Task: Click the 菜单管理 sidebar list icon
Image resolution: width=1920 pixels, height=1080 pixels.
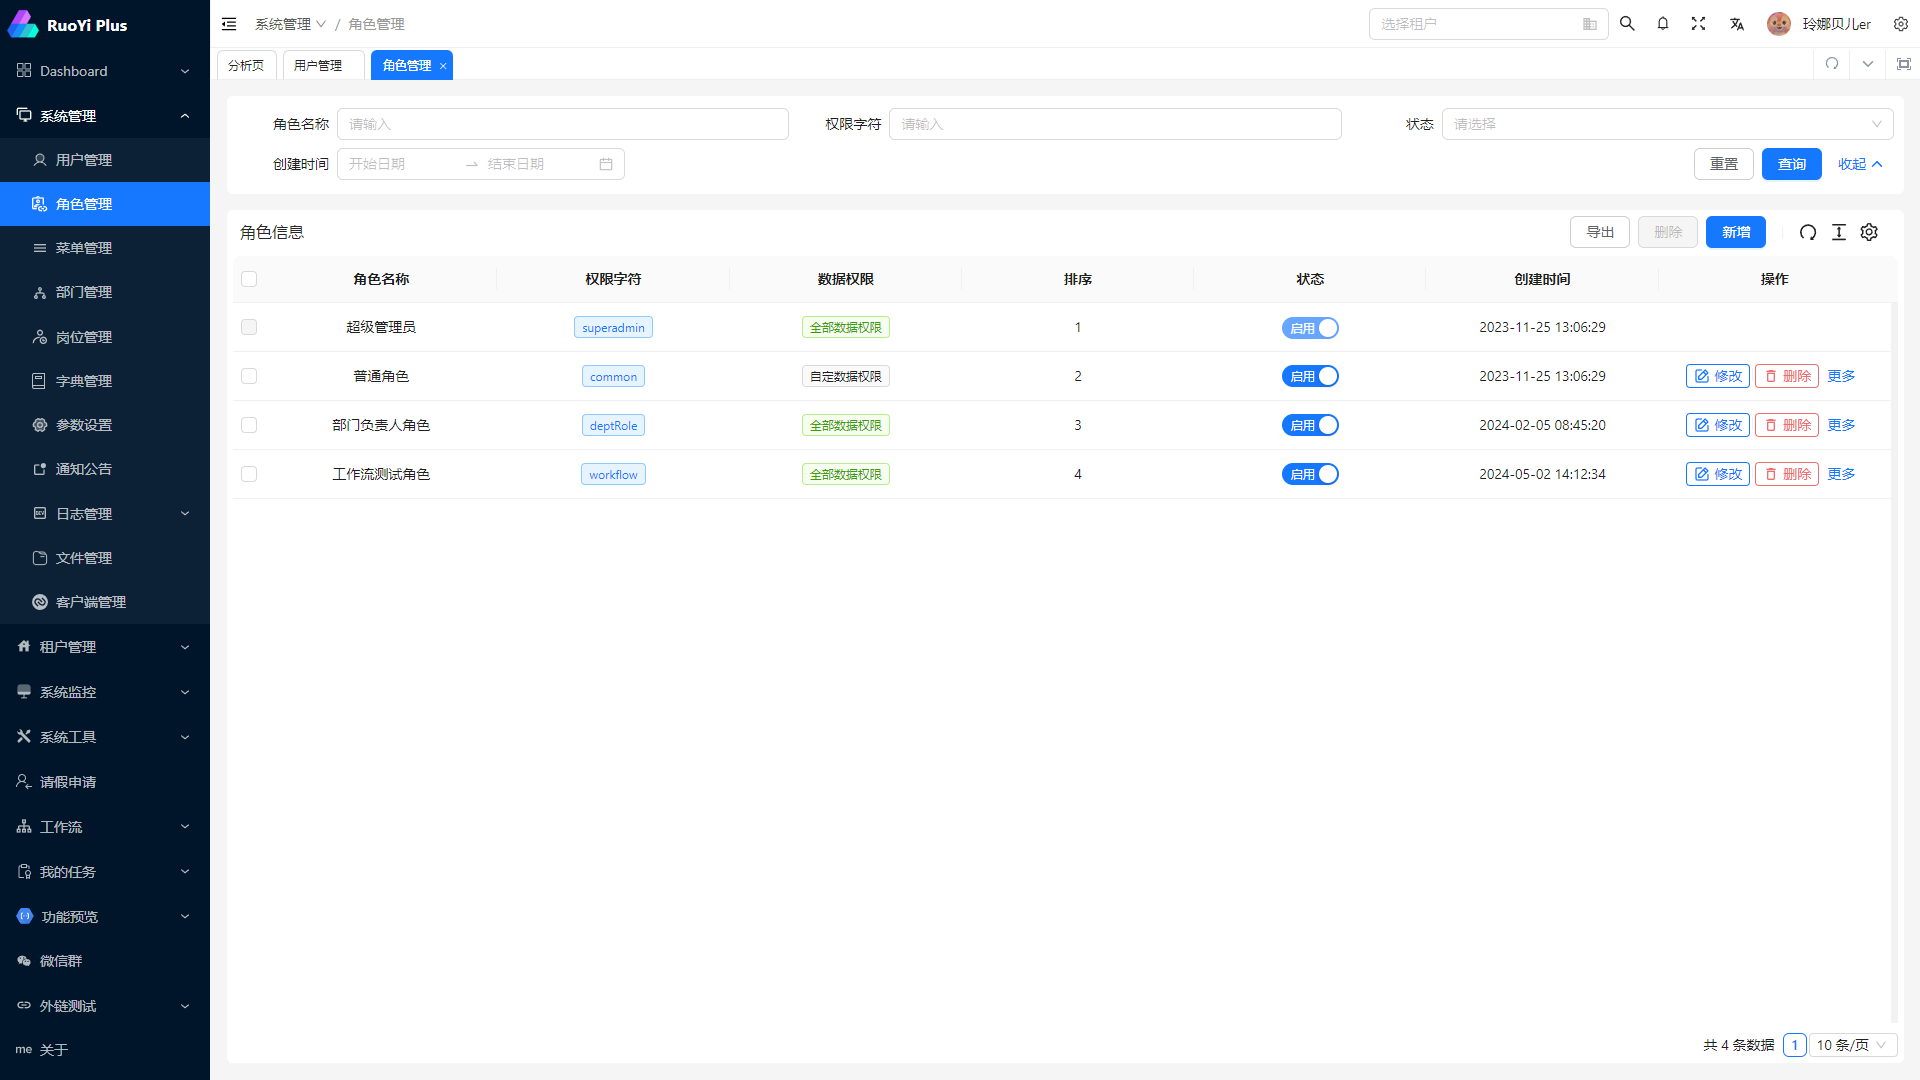Action: [40, 248]
